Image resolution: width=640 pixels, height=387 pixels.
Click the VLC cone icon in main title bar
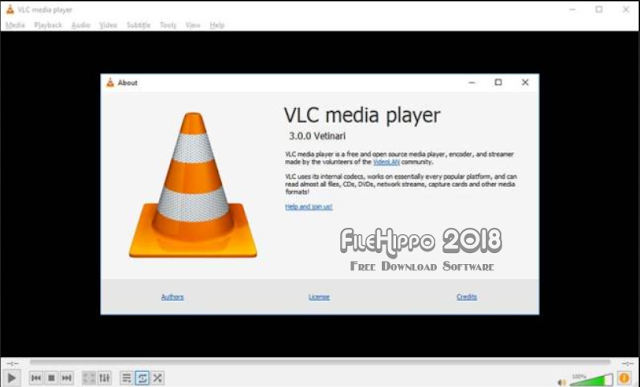(x=10, y=9)
